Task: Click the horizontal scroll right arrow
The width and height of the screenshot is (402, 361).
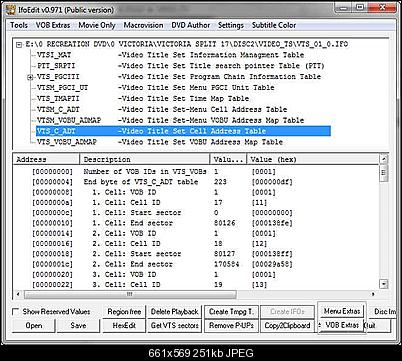Action: pos(373,294)
